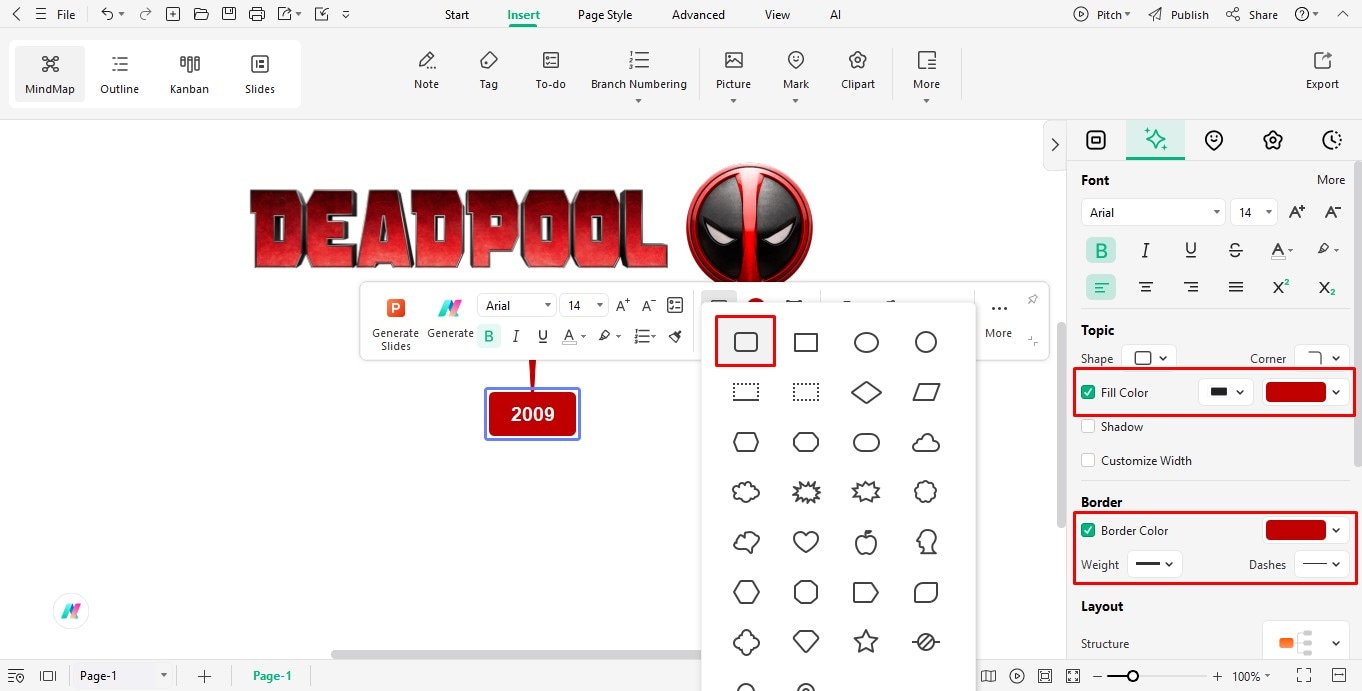
Task: Open the Corner style dropdown
Action: tap(1321, 358)
